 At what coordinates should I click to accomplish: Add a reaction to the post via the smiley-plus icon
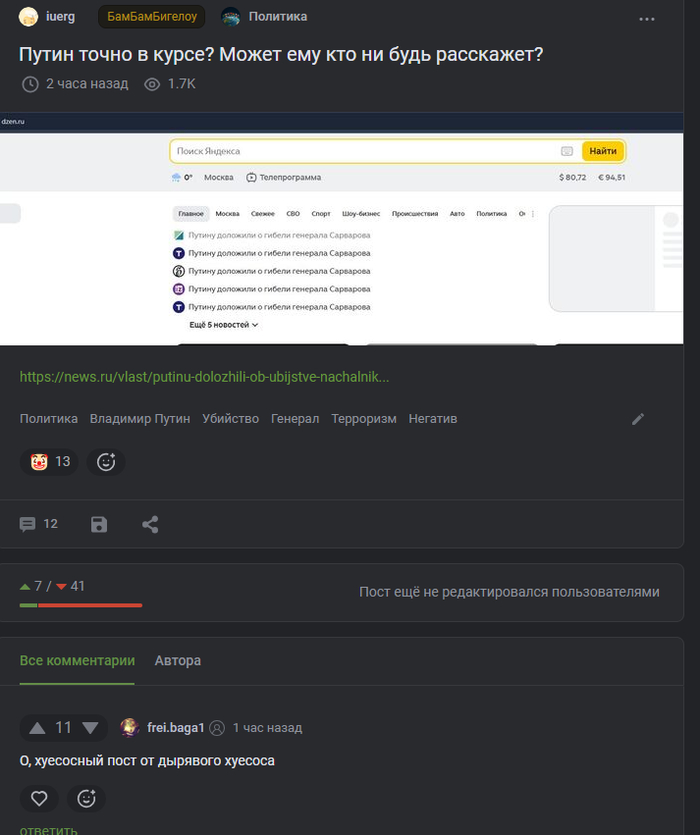pos(106,462)
